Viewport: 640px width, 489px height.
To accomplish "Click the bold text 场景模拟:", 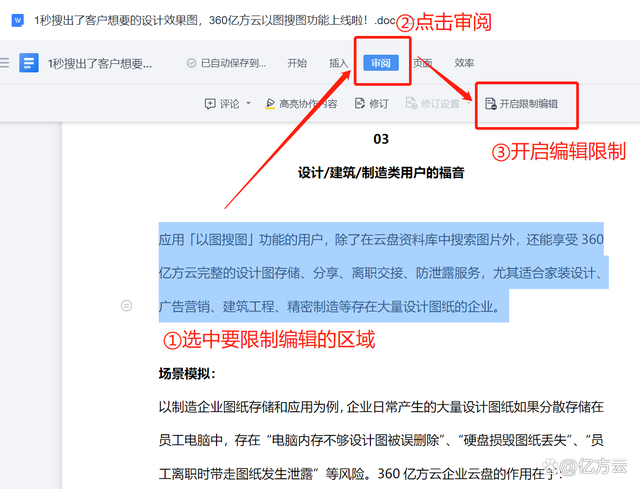I will pyautogui.click(x=187, y=373).
